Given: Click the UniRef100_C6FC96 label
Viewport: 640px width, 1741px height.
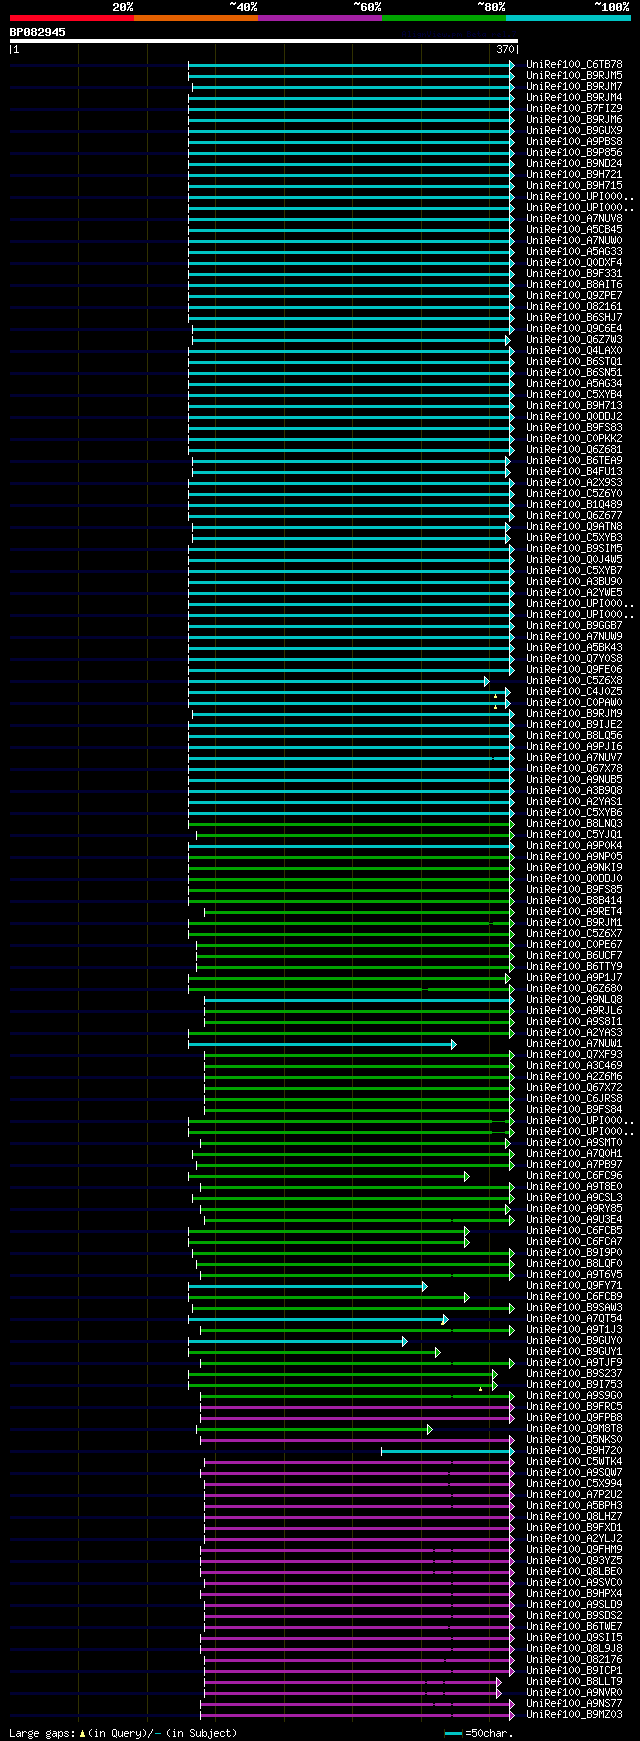Looking at the screenshot, I should click(x=574, y=1176).
